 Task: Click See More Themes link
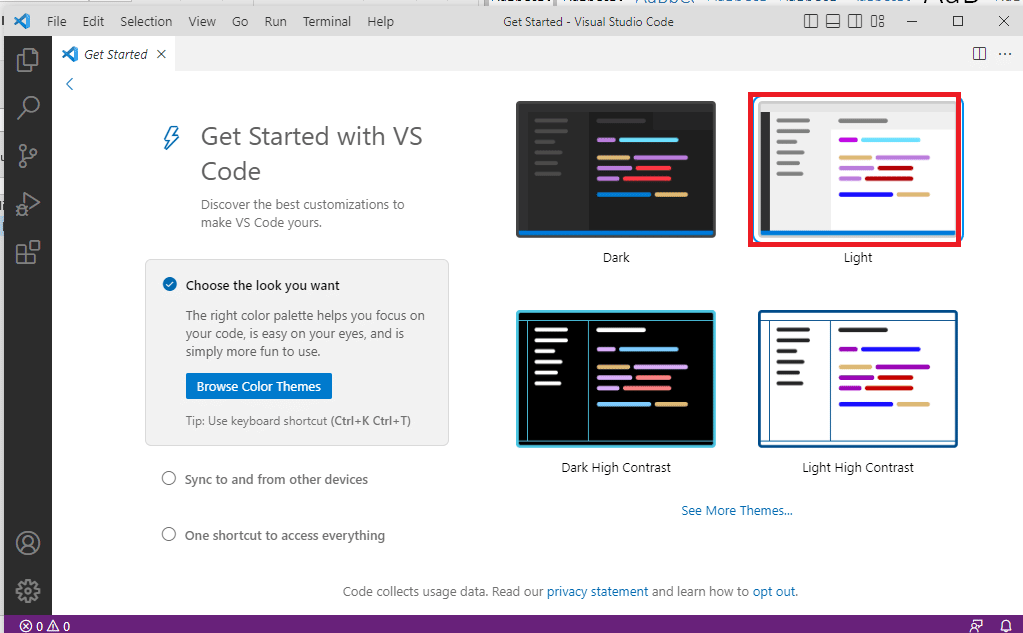coord(737,510)
